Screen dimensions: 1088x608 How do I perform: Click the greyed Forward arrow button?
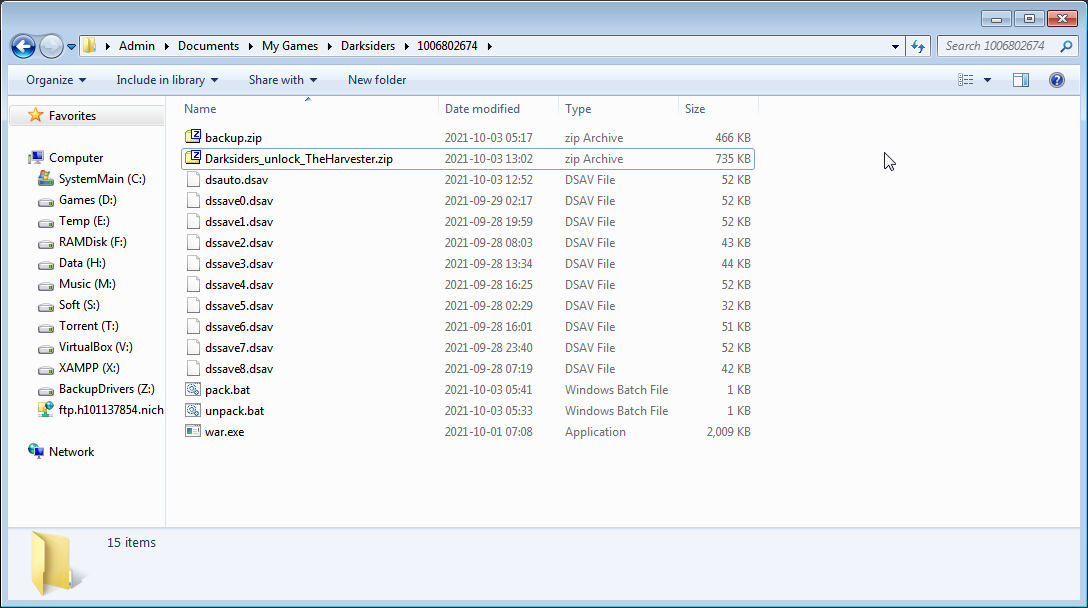[51, 47]
